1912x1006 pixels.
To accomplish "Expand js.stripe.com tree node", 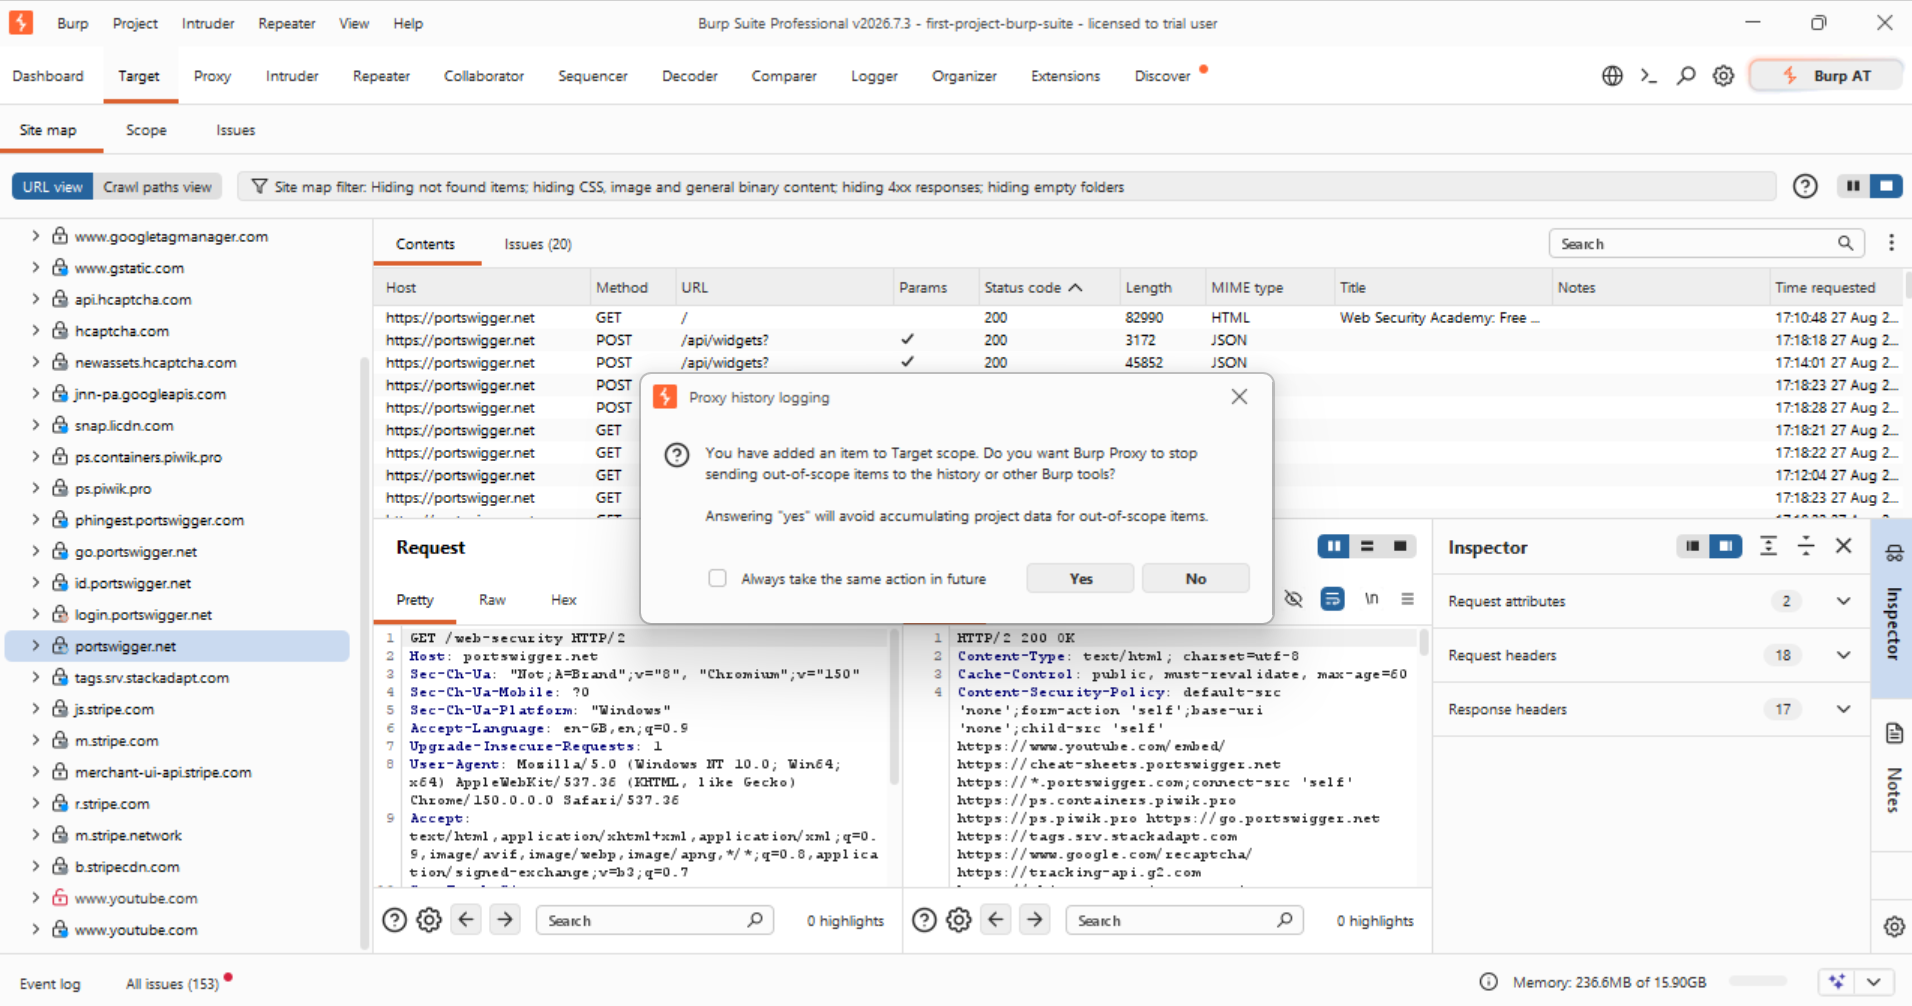I will tap(36, 709).
